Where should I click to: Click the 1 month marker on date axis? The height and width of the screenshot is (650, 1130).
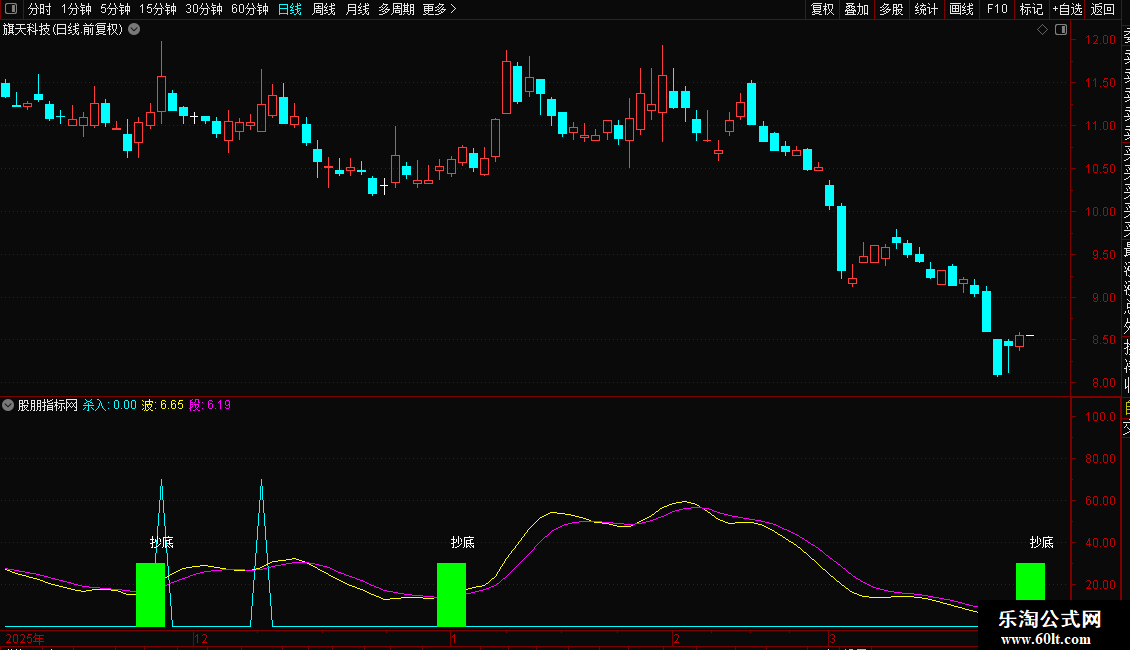point(454,638)
